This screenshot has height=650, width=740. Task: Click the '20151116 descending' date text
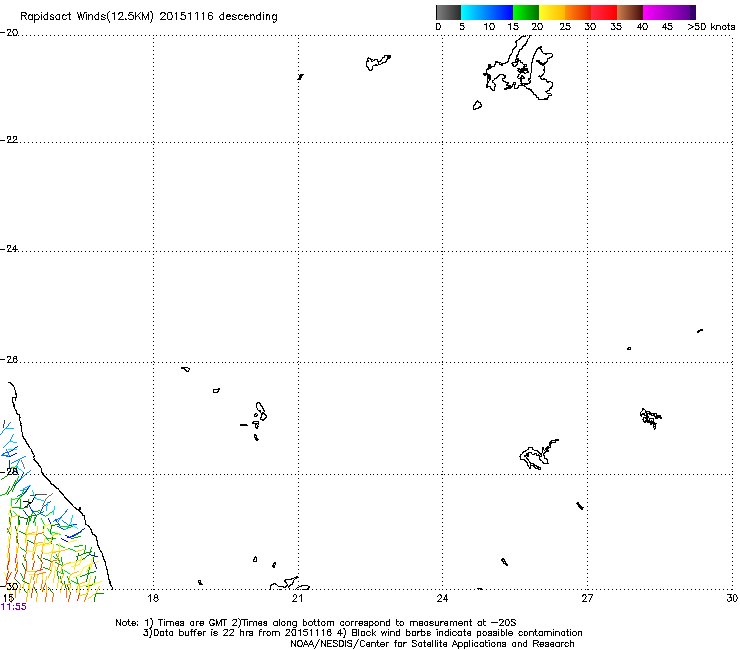pos(219,17)
